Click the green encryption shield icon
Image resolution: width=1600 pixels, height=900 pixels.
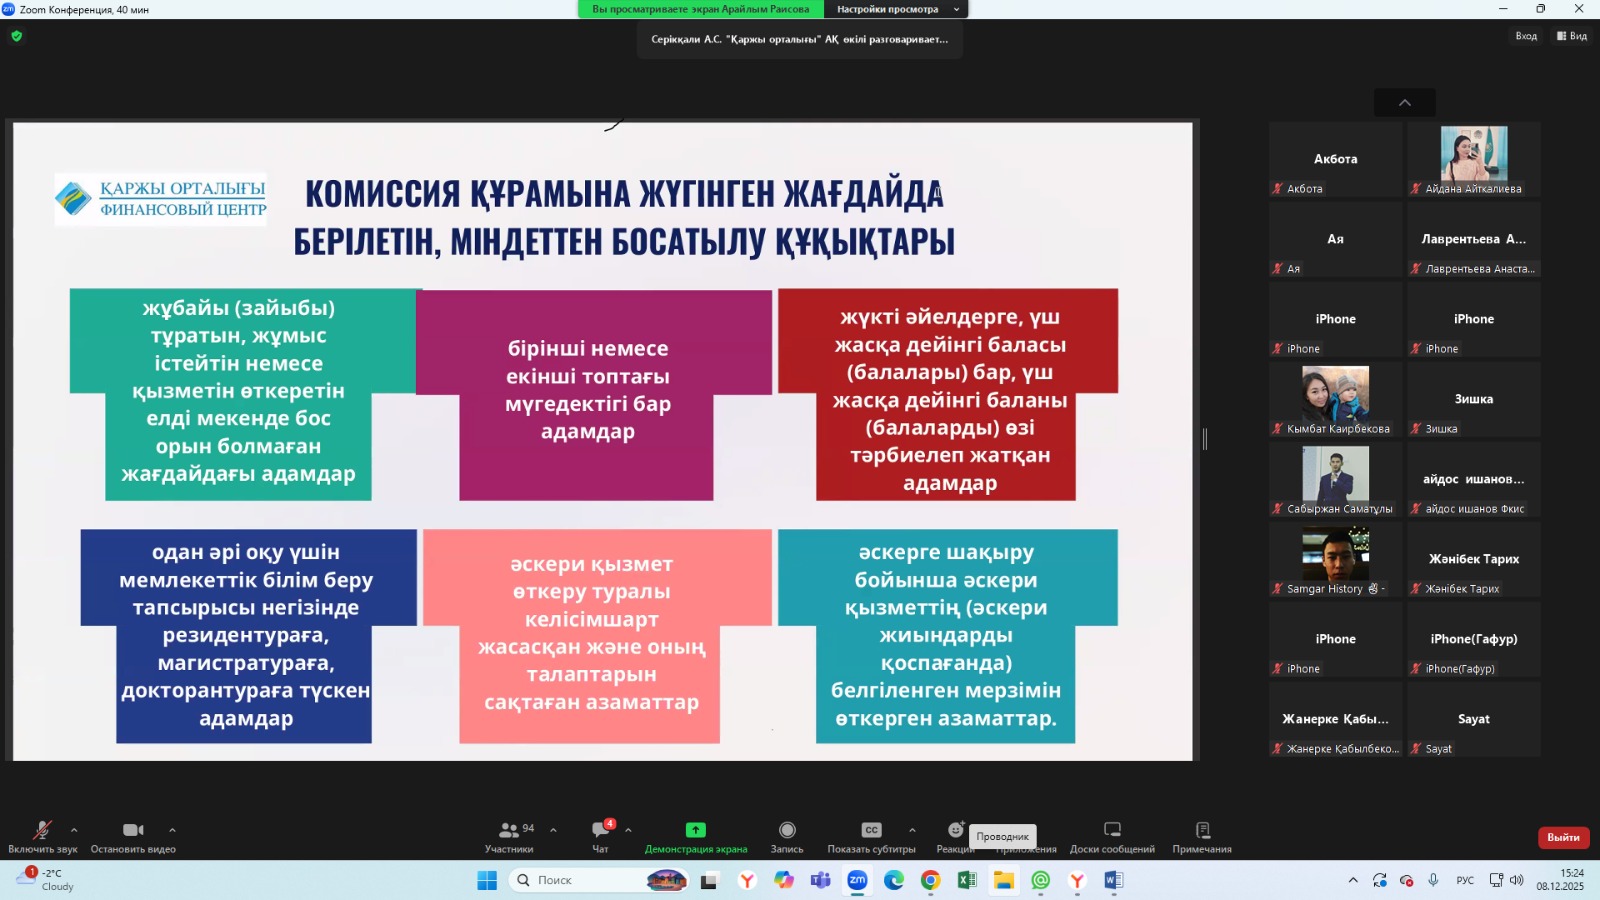[16, 36]
